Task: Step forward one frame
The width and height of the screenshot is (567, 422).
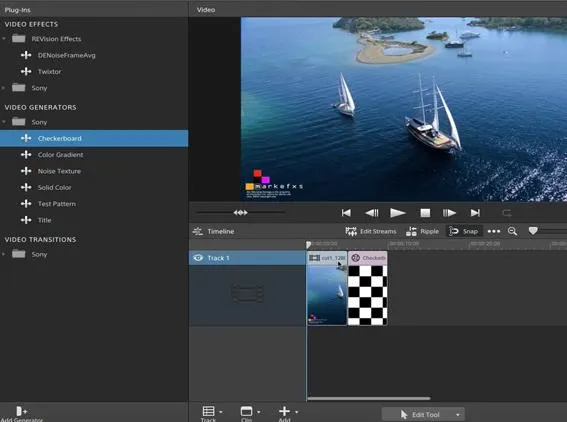Action: [x=449, y=213]
